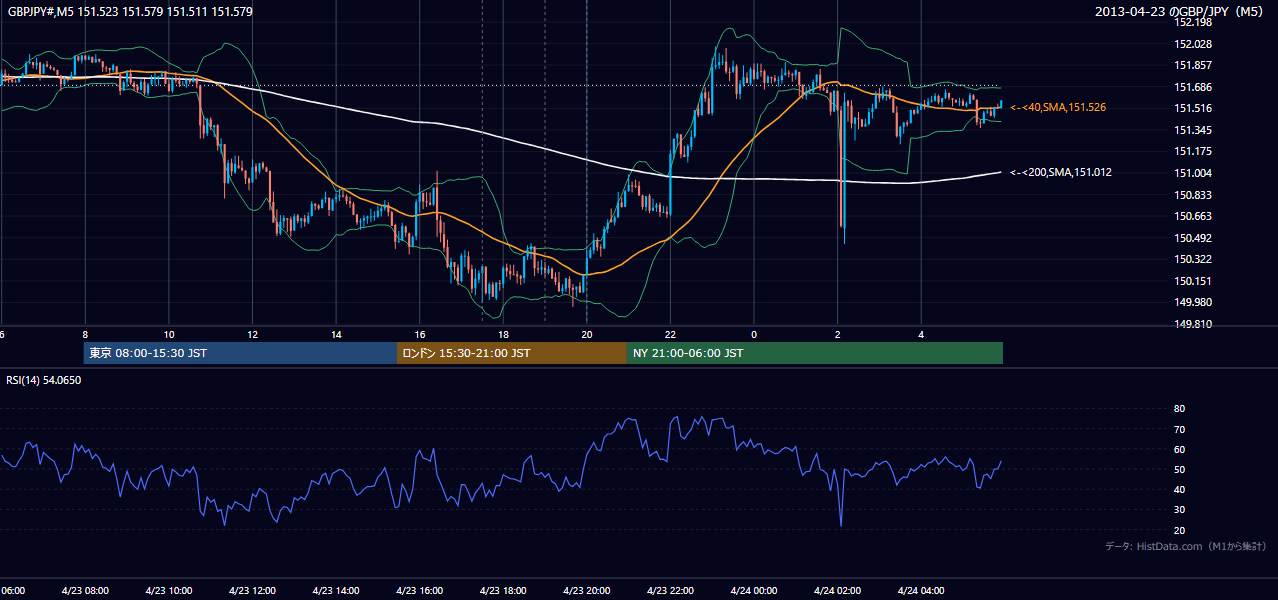
Task: Click the <--<200,SMA,151.012 indicator label
Action: (x=1061, y=172)
